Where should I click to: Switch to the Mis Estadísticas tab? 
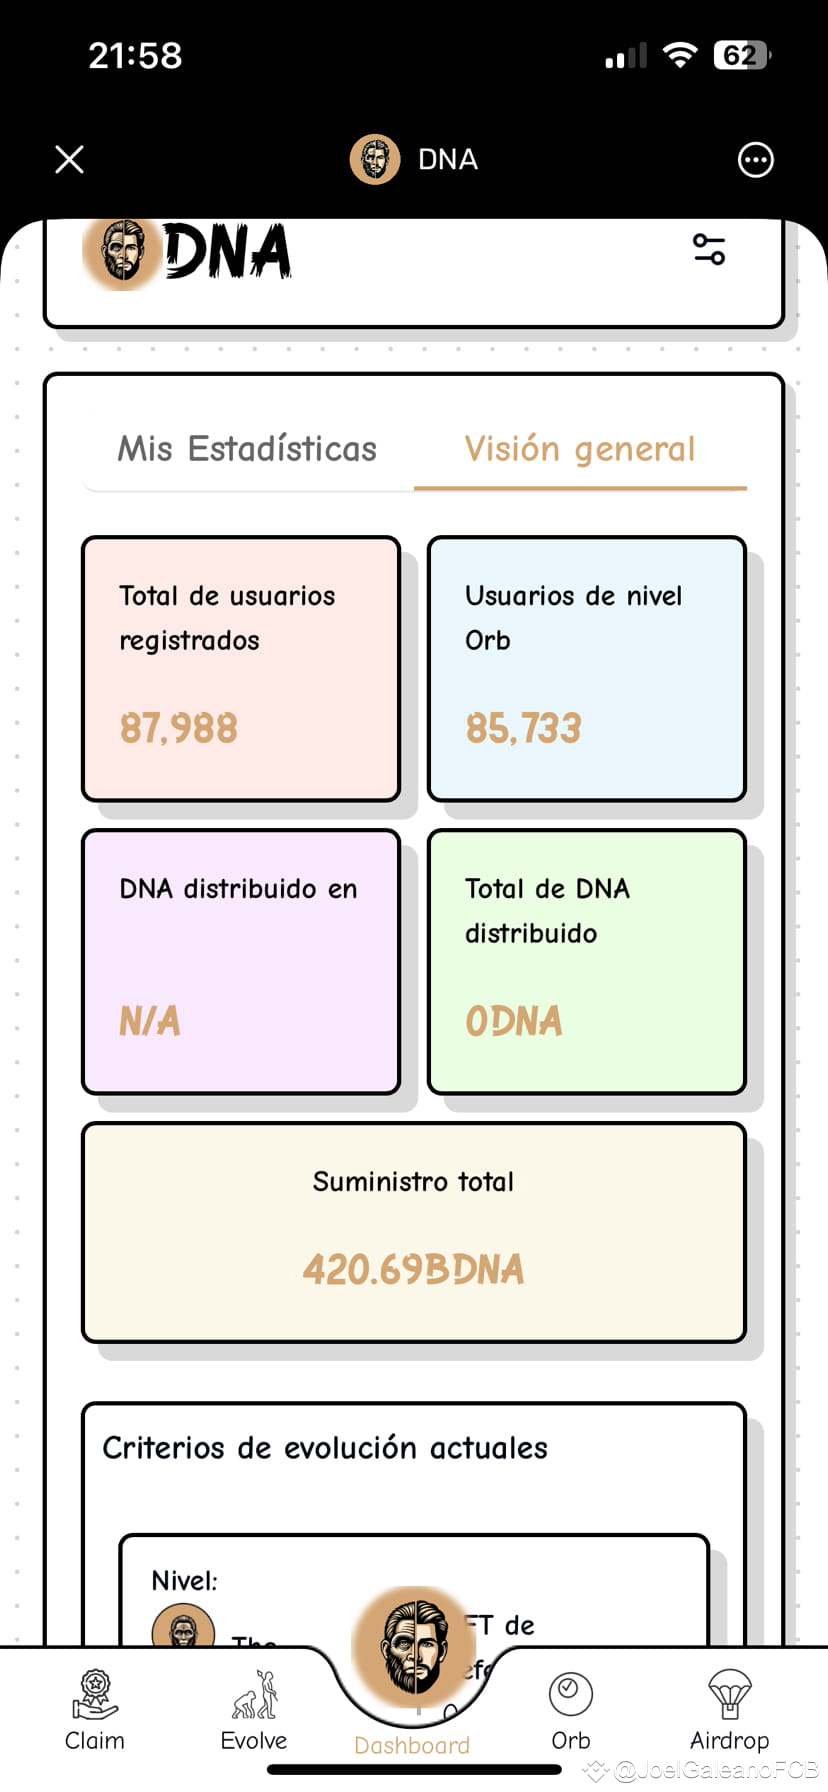[x=245, y=449]
